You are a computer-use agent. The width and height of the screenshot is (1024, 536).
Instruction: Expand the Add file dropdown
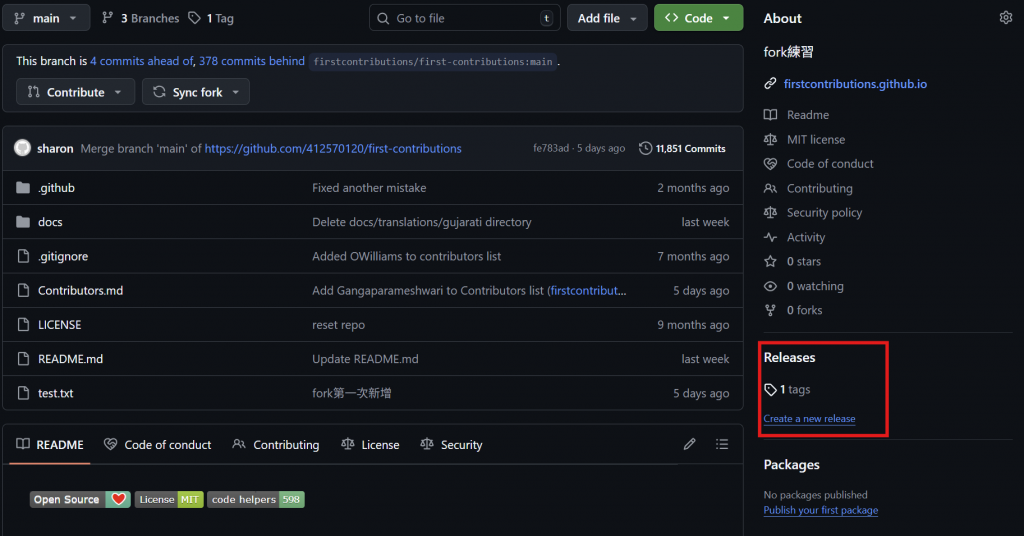(607, 18)
